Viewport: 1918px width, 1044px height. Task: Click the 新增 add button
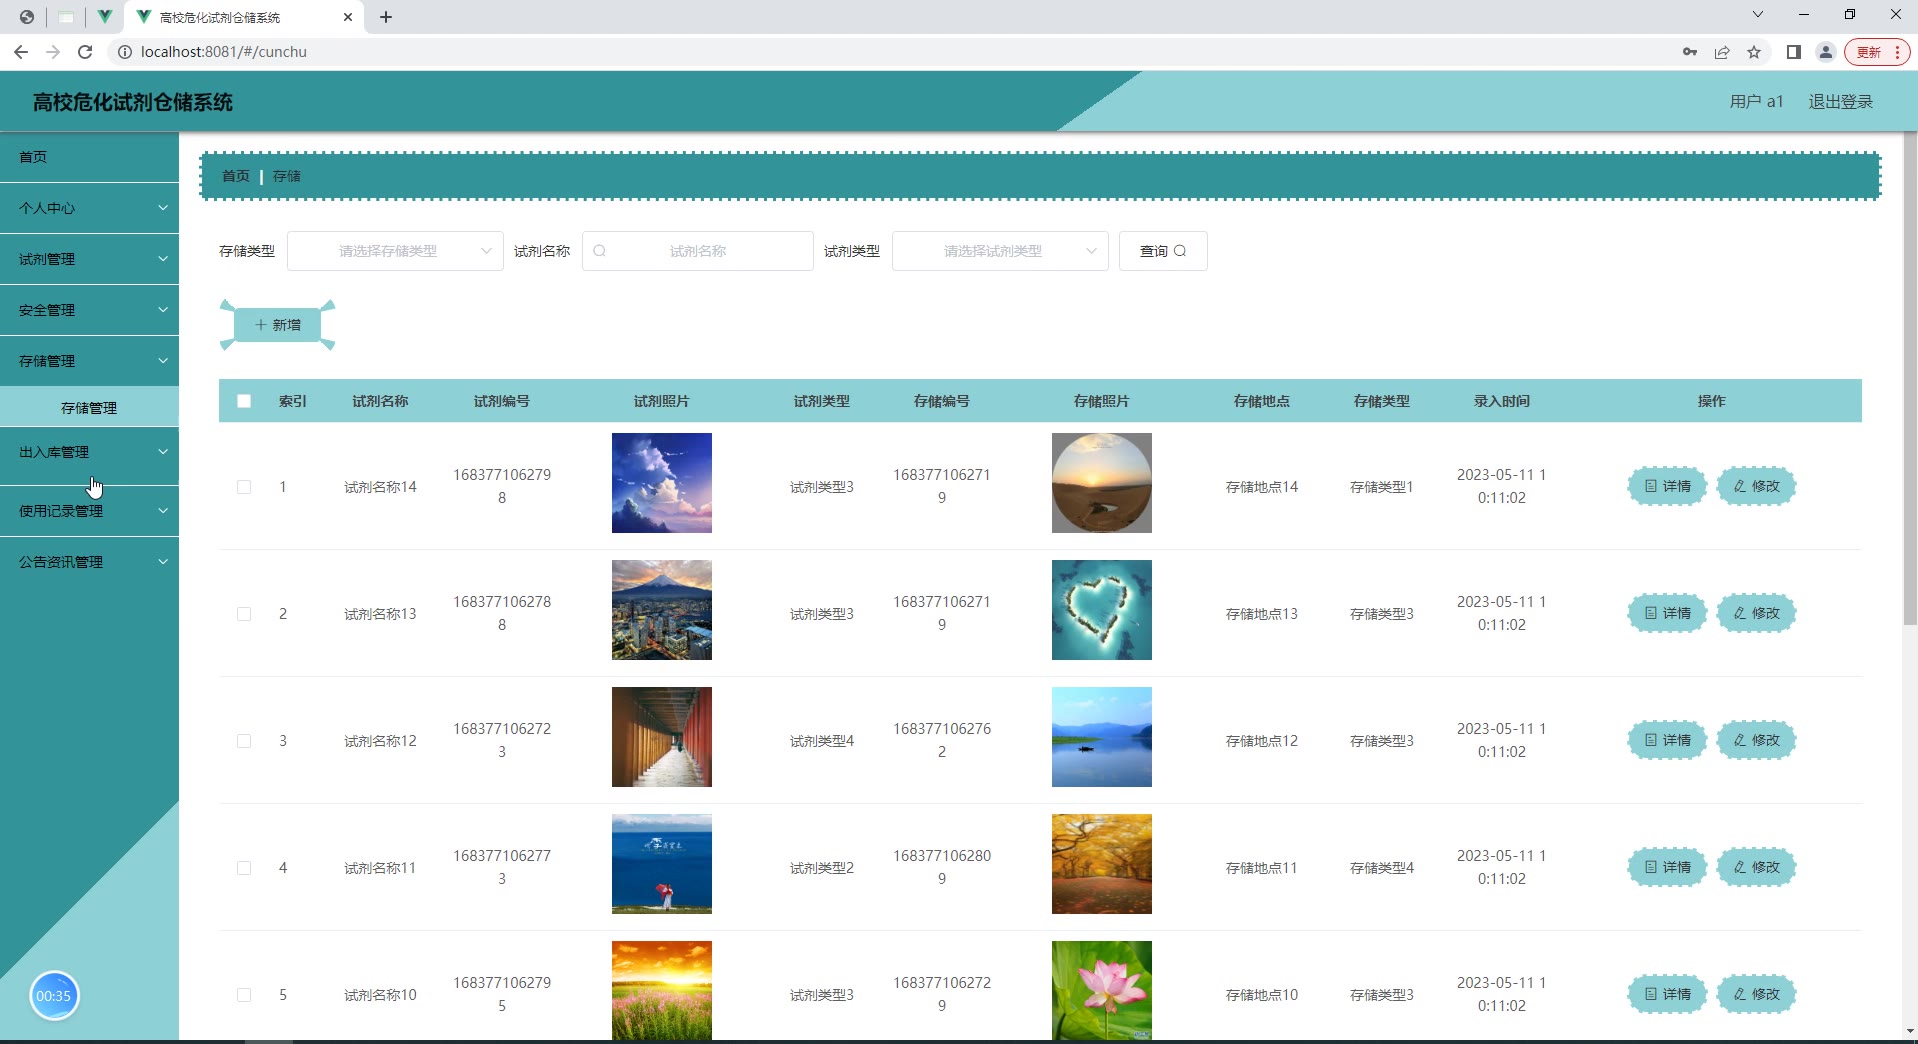click(277, 325)
